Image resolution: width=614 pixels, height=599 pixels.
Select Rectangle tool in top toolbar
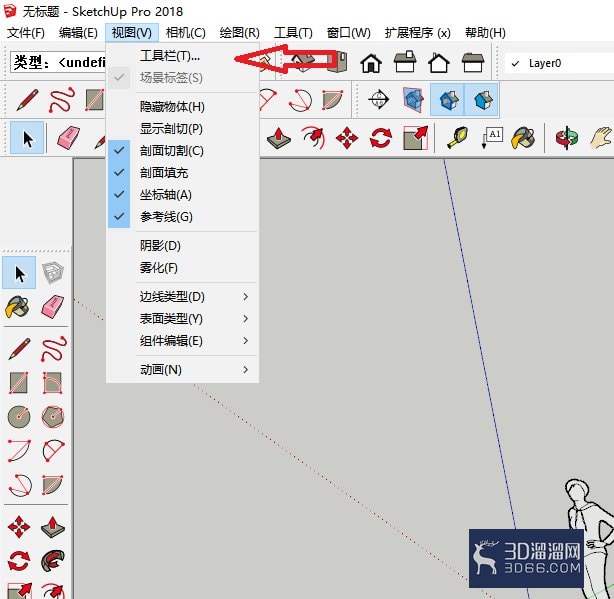(x=95, y=99)
